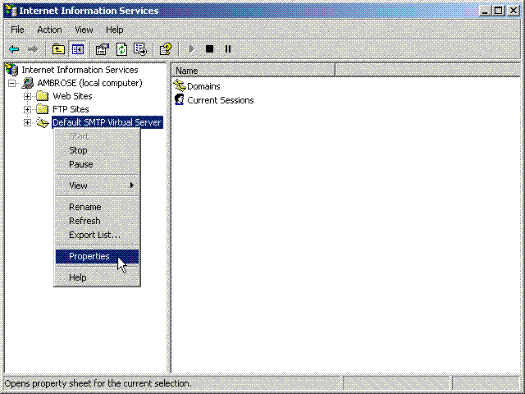Image resolution: width=525 pixels, height=394 pixels.
Task: Choose Help from the context menu
Action: coord(97,278)
